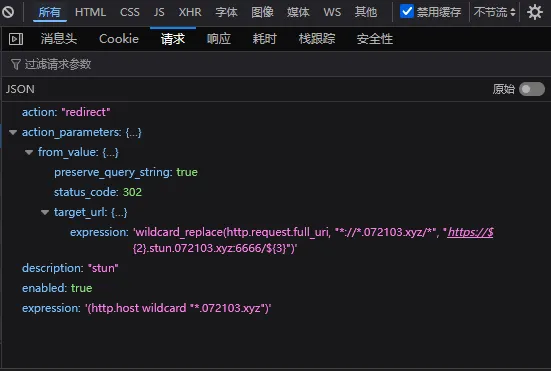Collapse the action_parameters node
The width and height of the screenshot is (551, 371).
13,132
